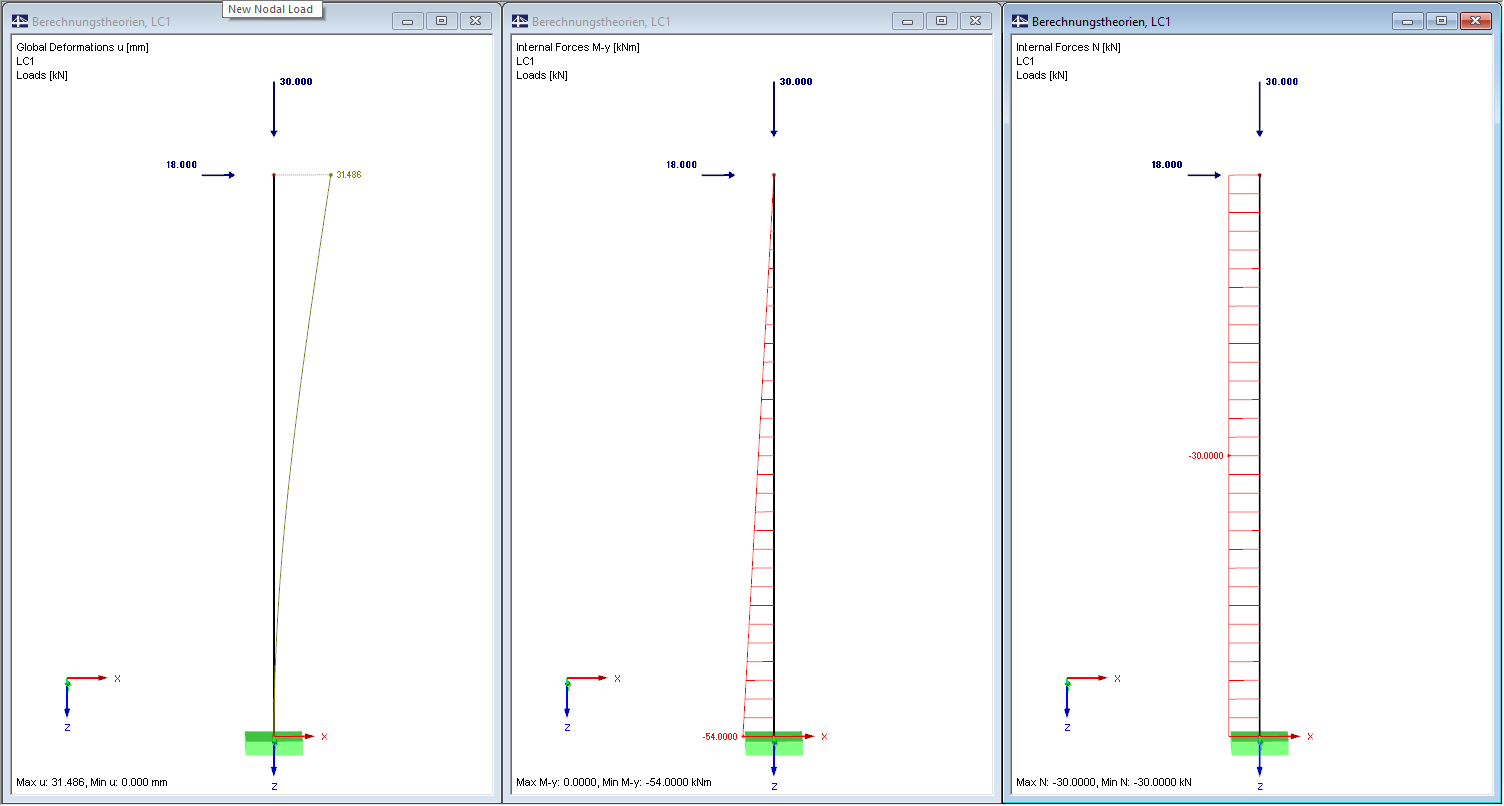Viewport: 1504px width, 806px height.
Task: Minimize the left deformations window
Action: pos(407,21)
